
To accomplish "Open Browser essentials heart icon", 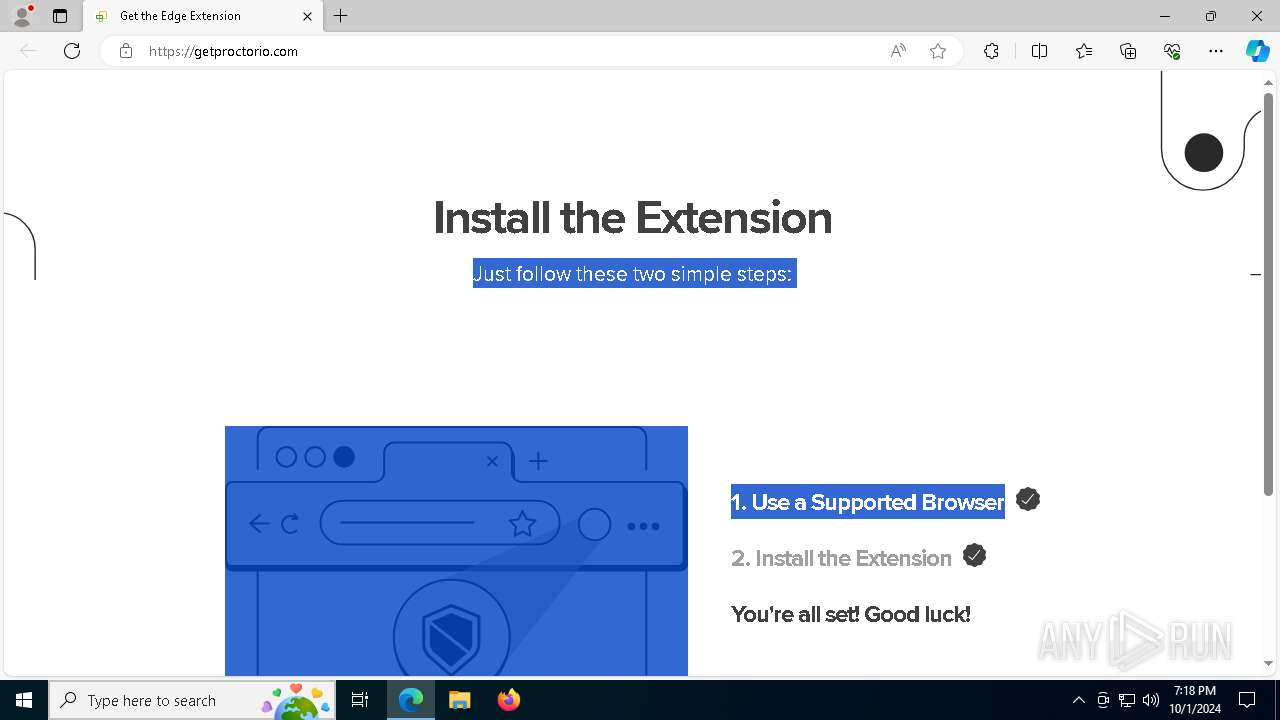I will [x=1172, y=51].
